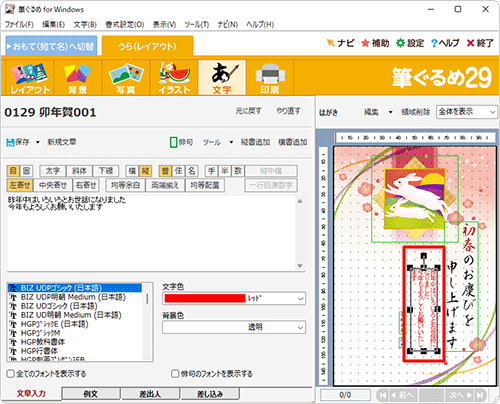Click 新規文章 new text
This screenshot has width=500, height=404.
(62, 142)
